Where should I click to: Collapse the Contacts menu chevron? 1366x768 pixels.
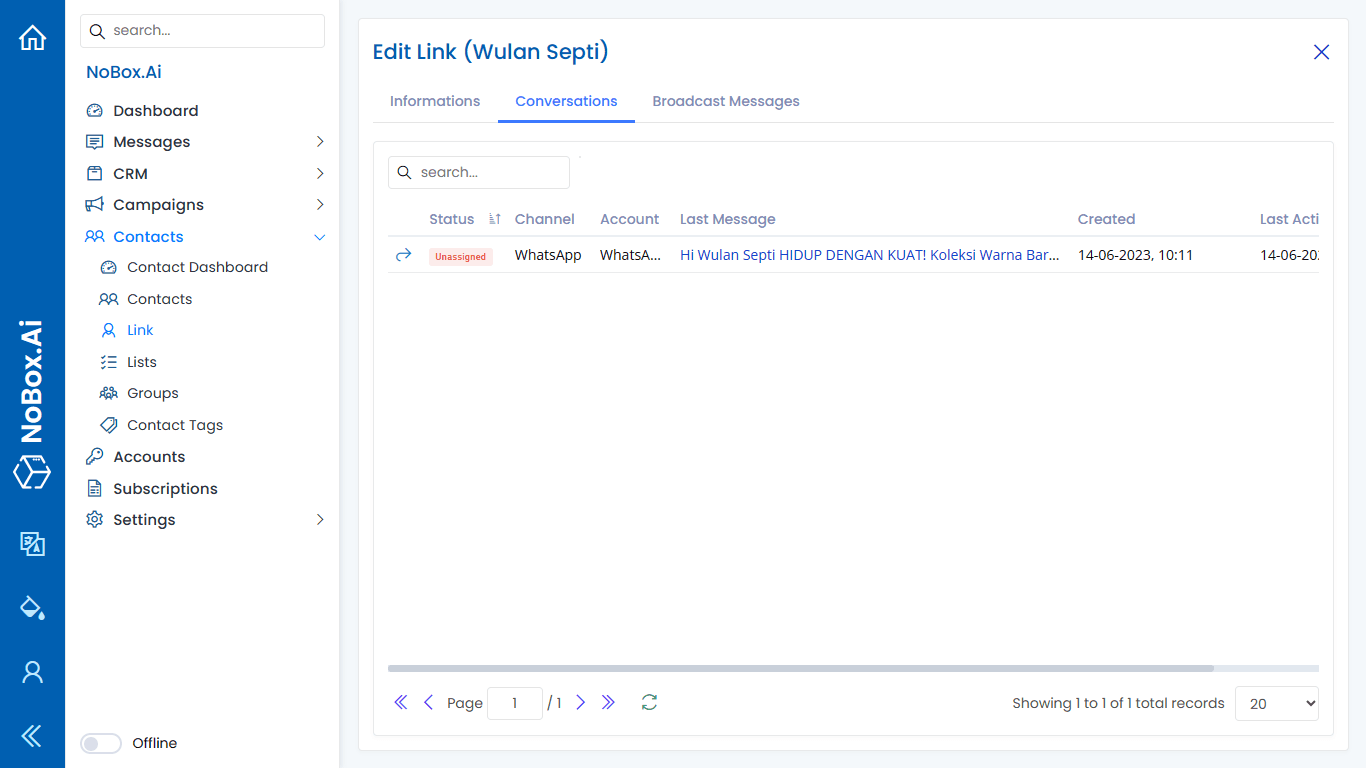(320, 236)
